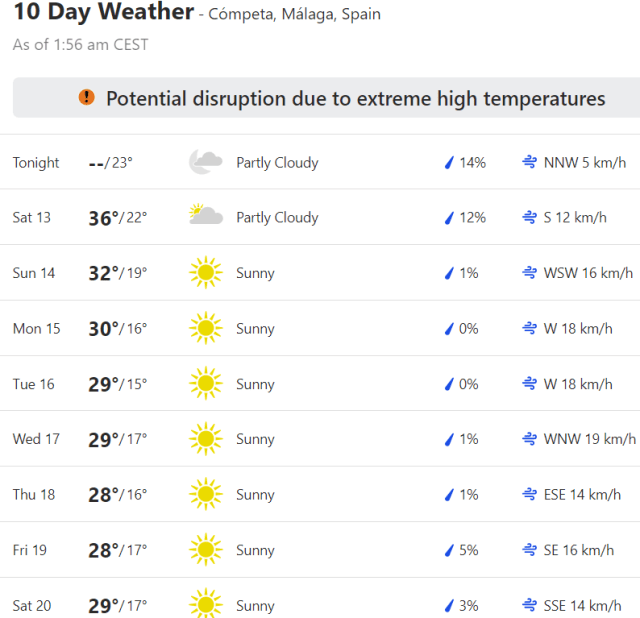
Task: Expand the Sun 14 forecast details
Action: pos(320,273)
